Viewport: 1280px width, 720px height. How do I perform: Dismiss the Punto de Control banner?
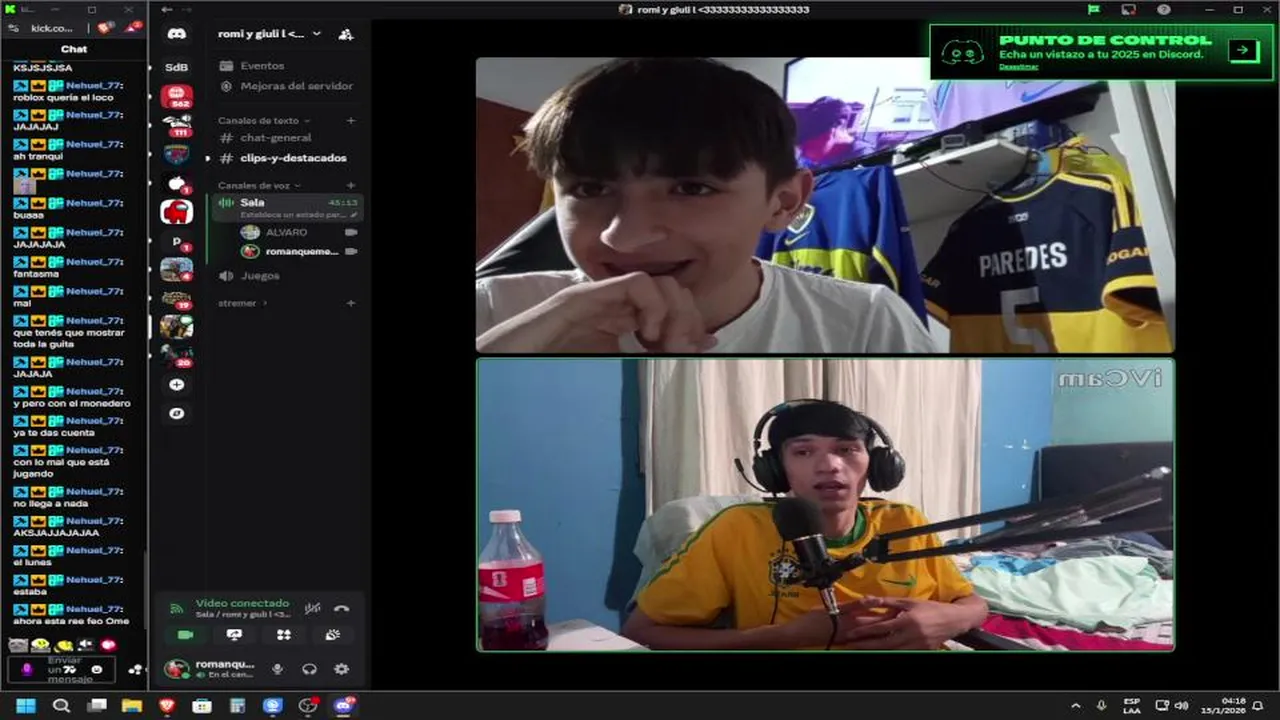pos(1018,67)
